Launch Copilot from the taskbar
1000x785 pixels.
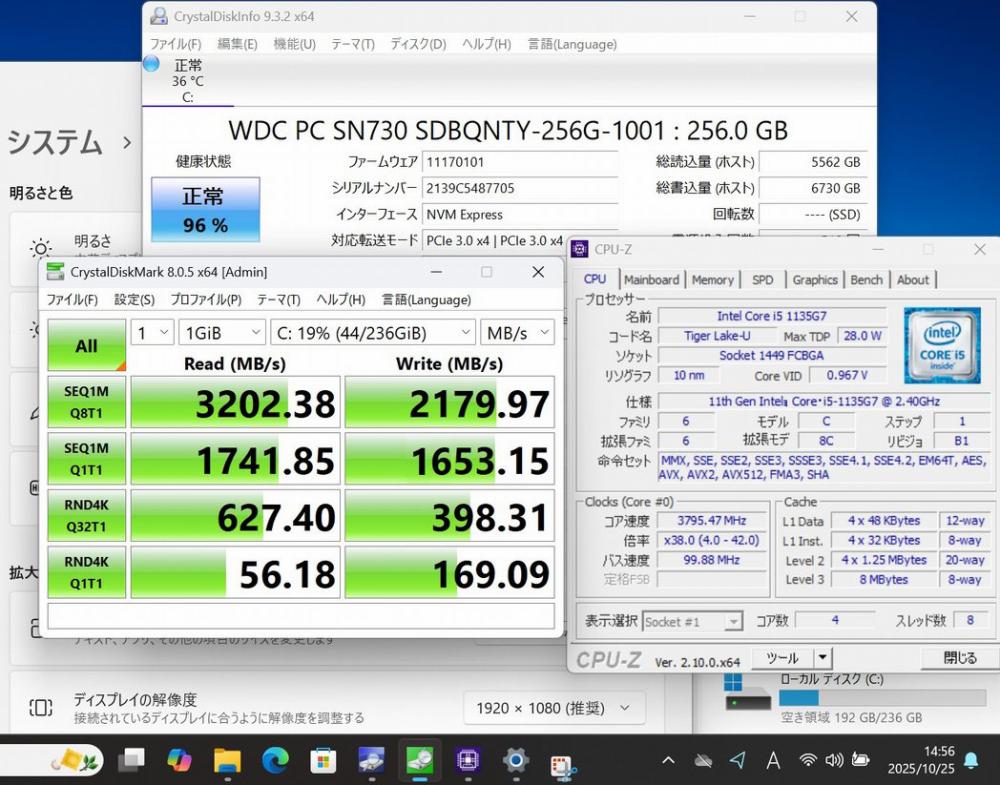[x=179, y=760]
